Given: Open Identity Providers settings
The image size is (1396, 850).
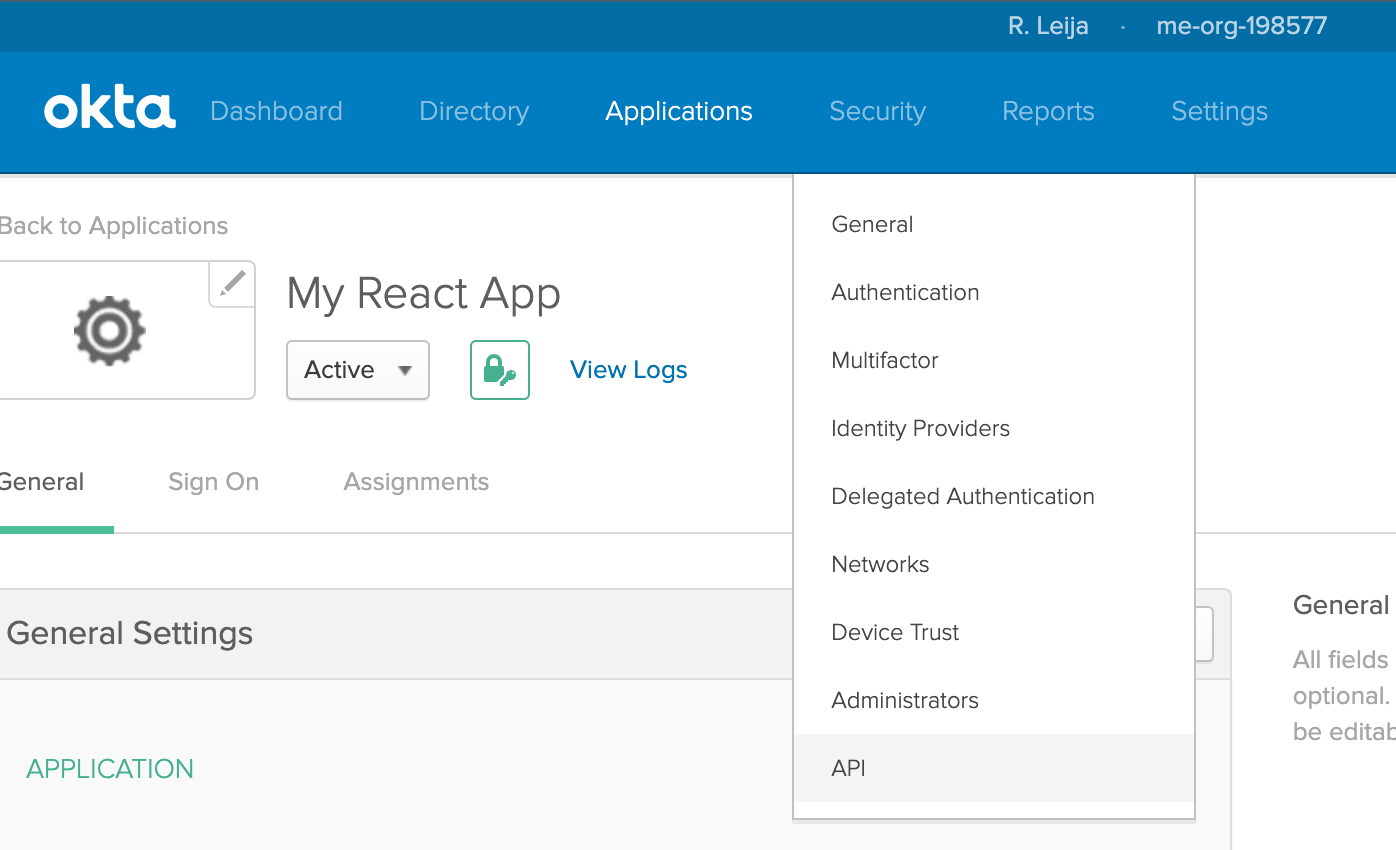Looking at the screenshot, I should 920,428.
